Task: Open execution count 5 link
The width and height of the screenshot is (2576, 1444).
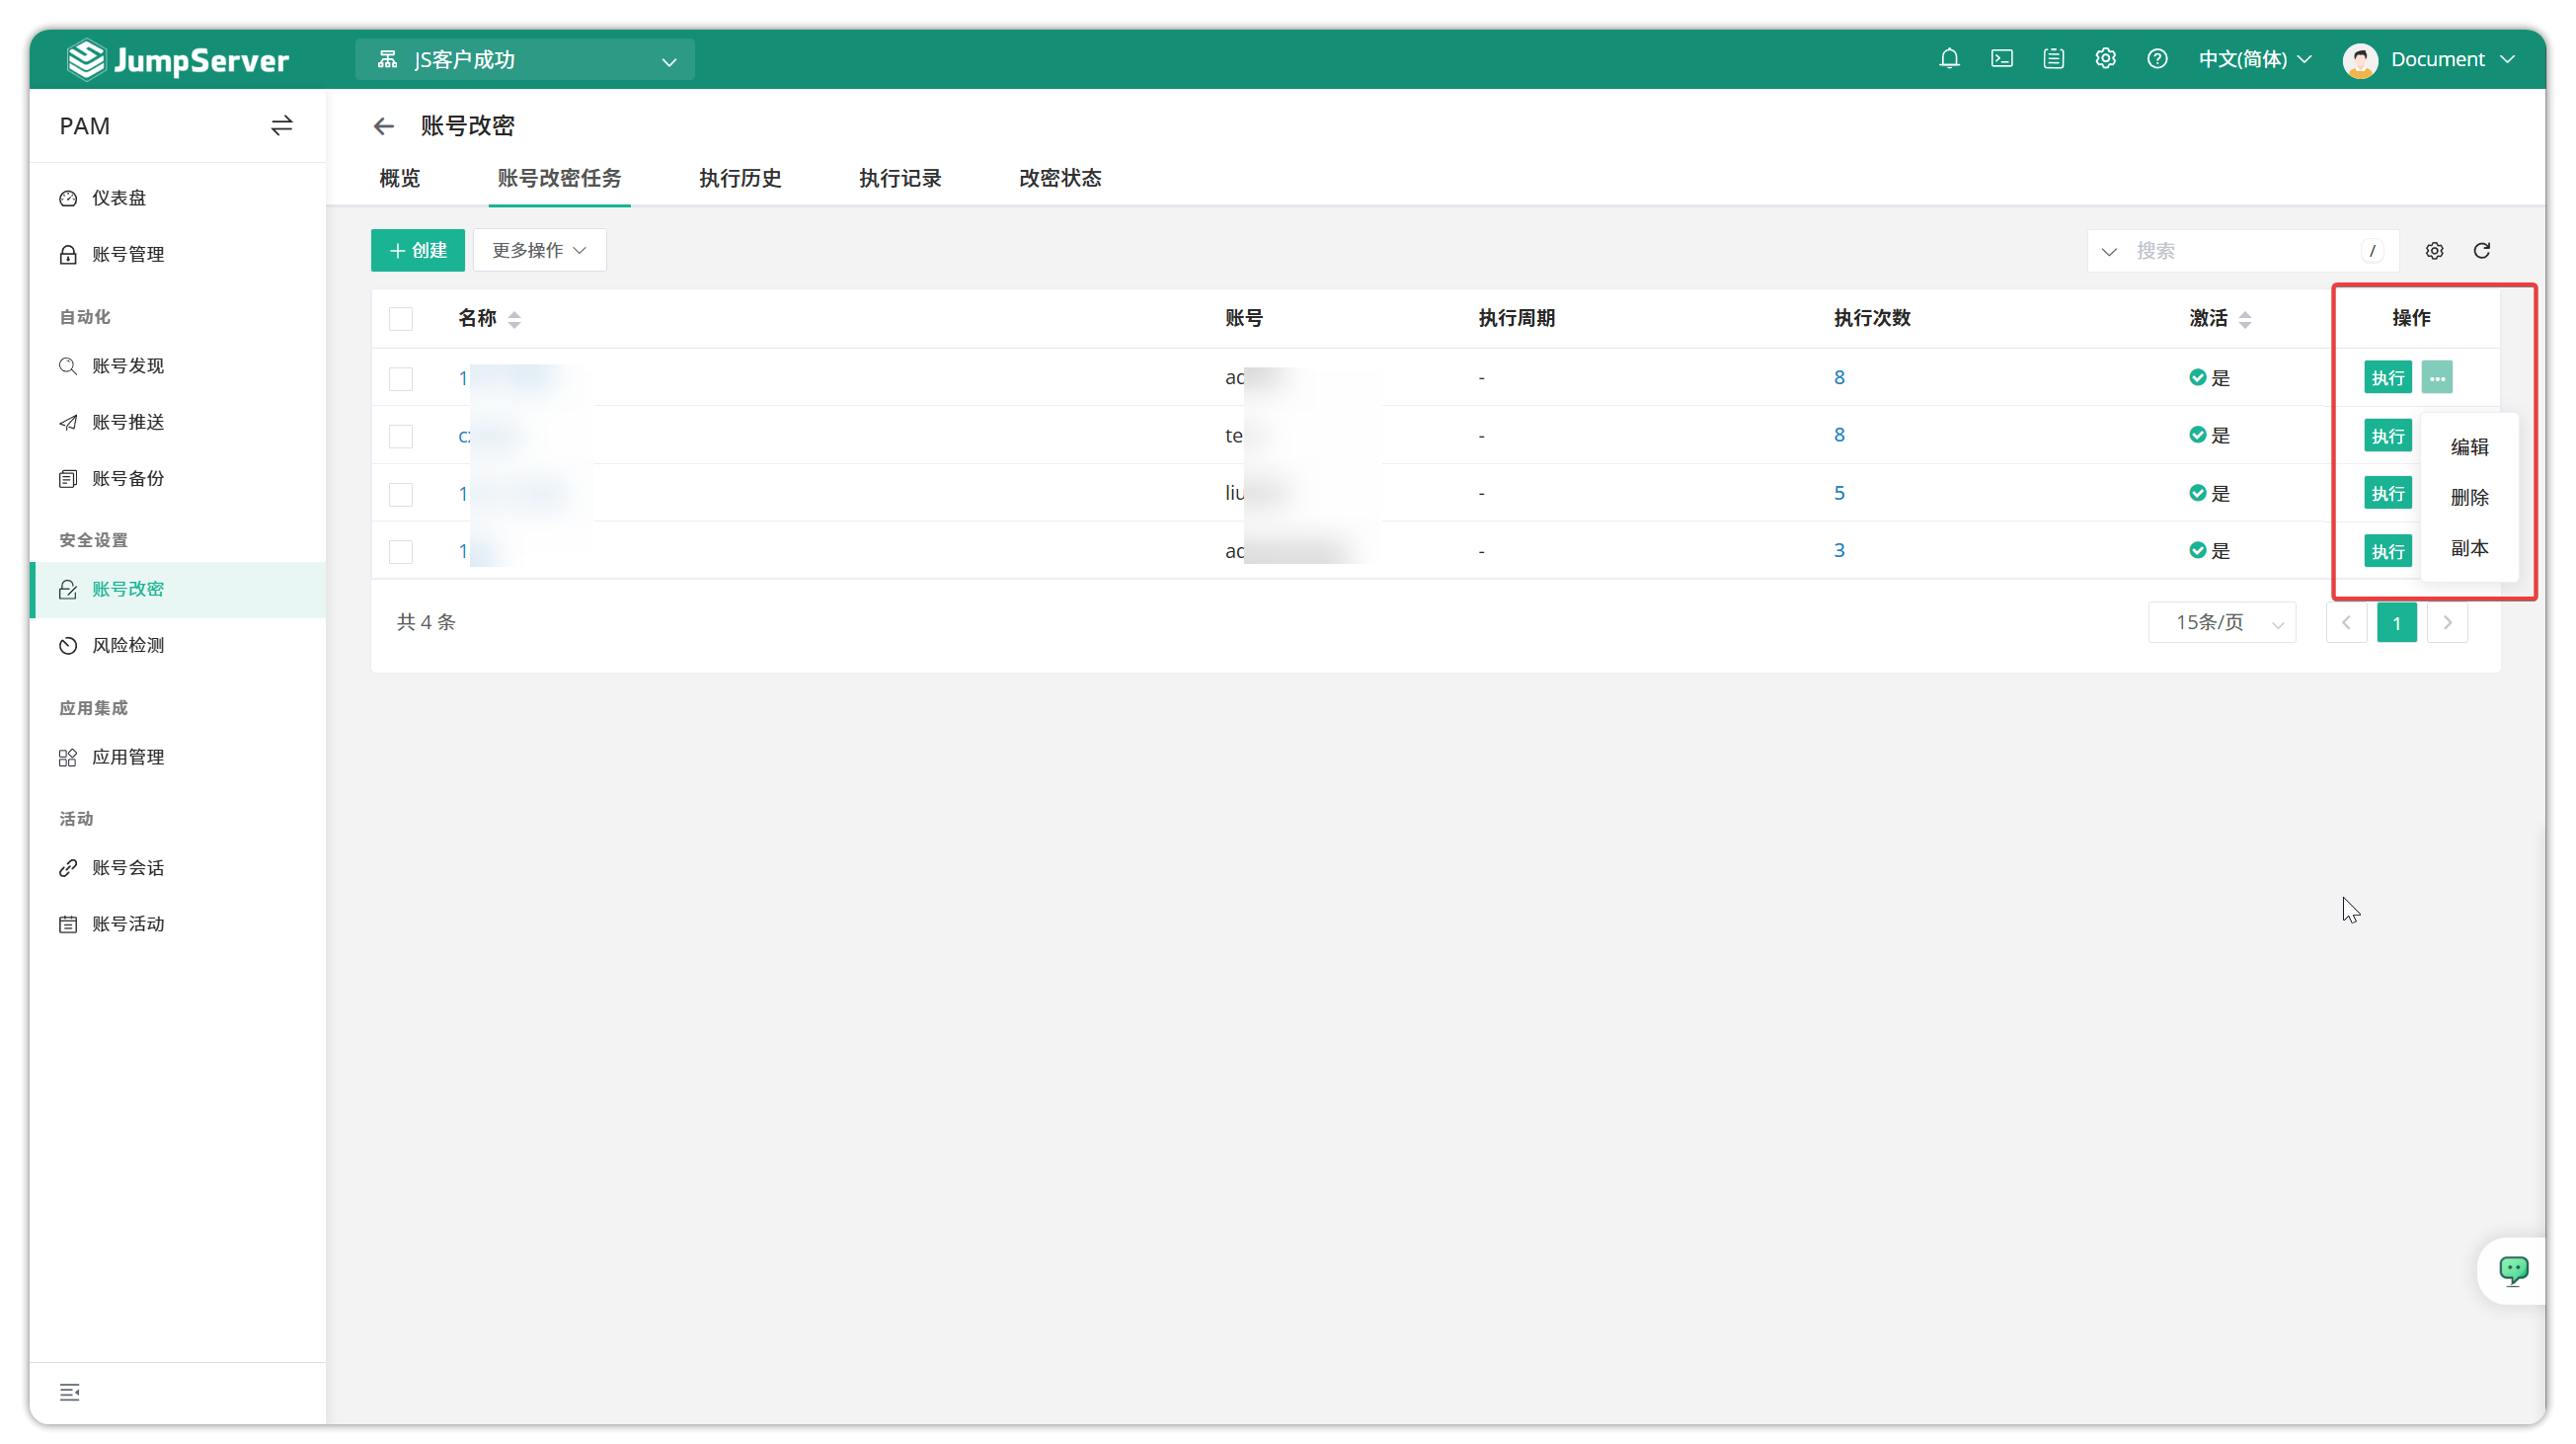Action: click(1838, 493)
